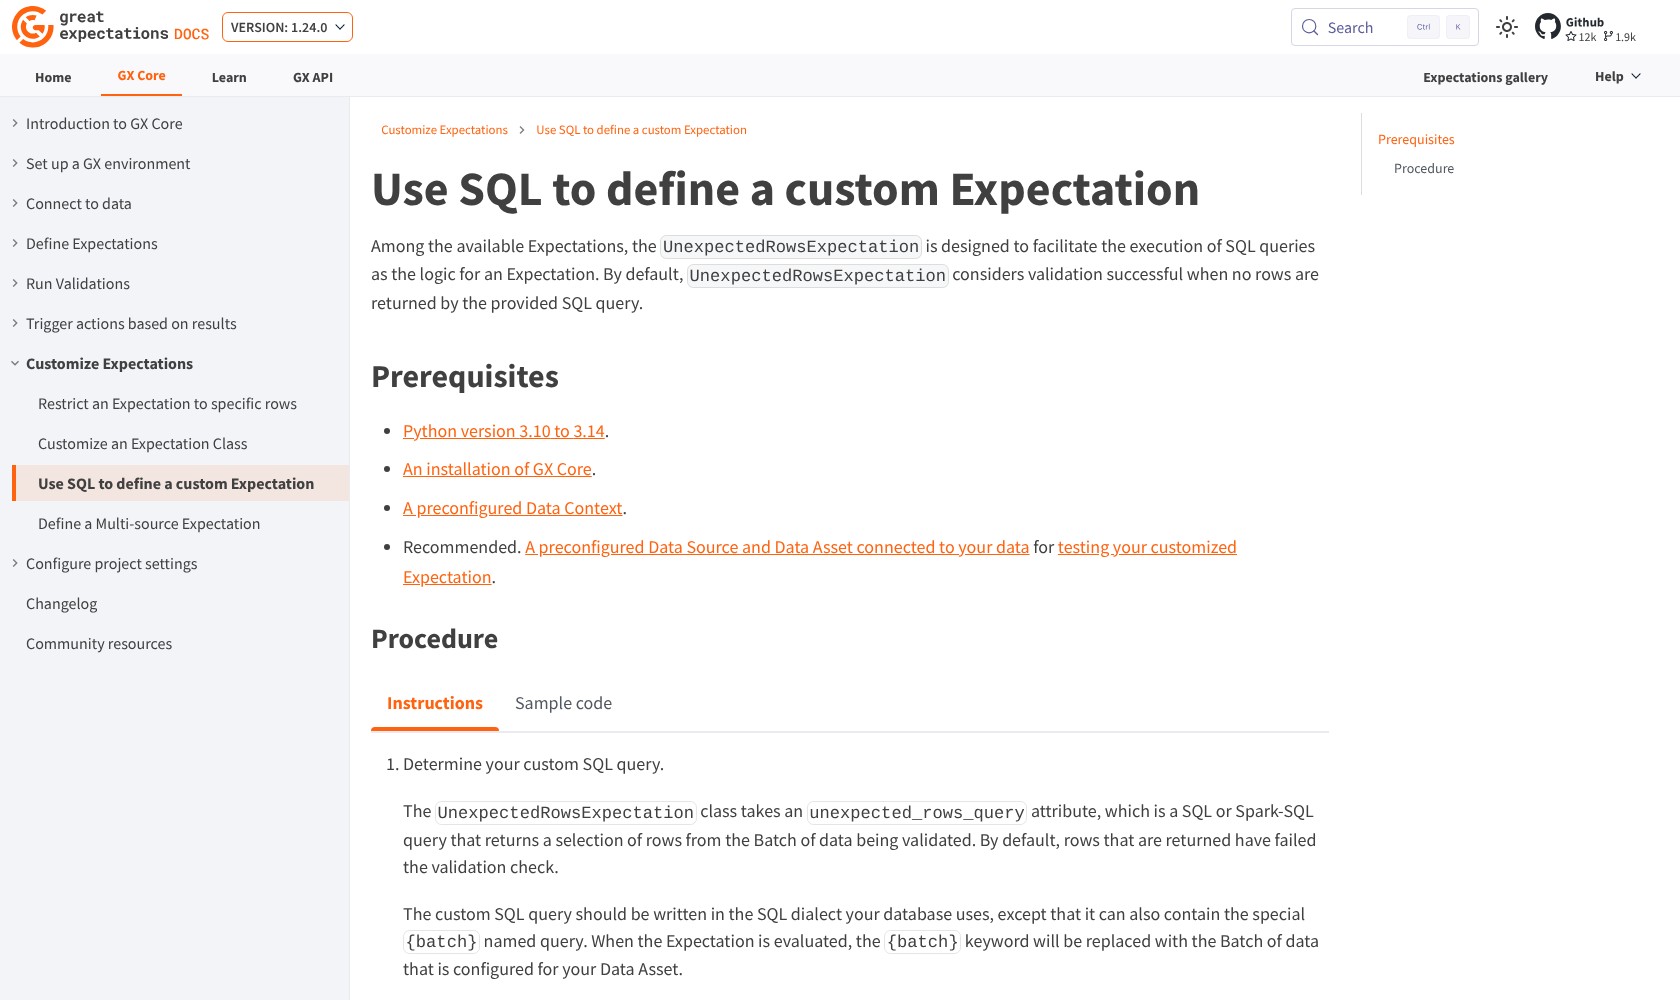Jump to Procedure in table of contents
This screenshot has height=1000, width=1680.
1424,168
